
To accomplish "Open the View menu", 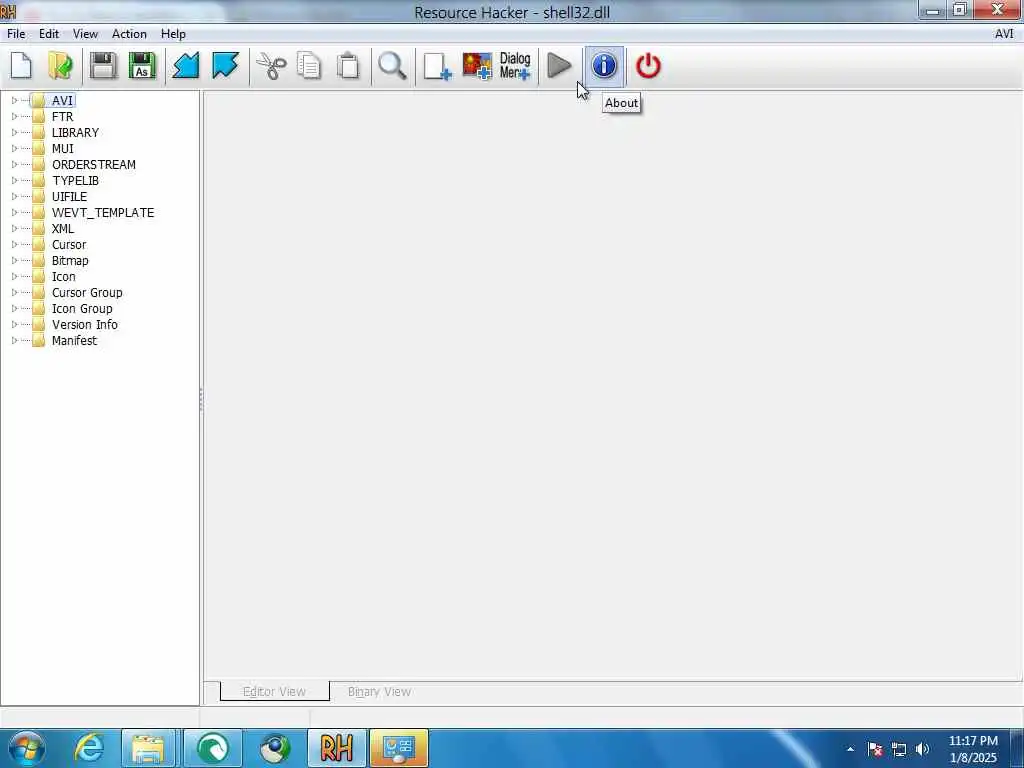I will [x=86, y=34].
